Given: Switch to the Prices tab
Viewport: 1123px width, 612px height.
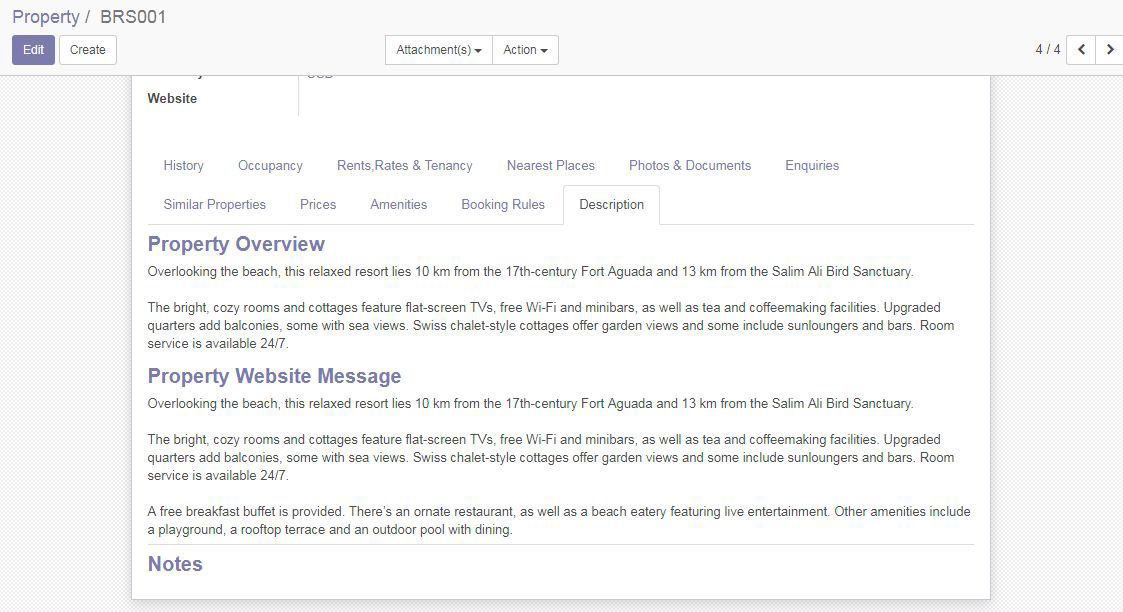Looking at the screenshot, I should coord(318,205).
